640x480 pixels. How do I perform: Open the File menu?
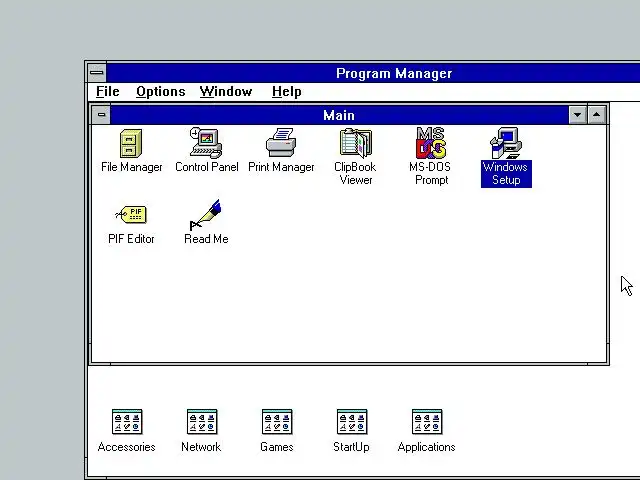pyautogui.click(x=108, y=91)
